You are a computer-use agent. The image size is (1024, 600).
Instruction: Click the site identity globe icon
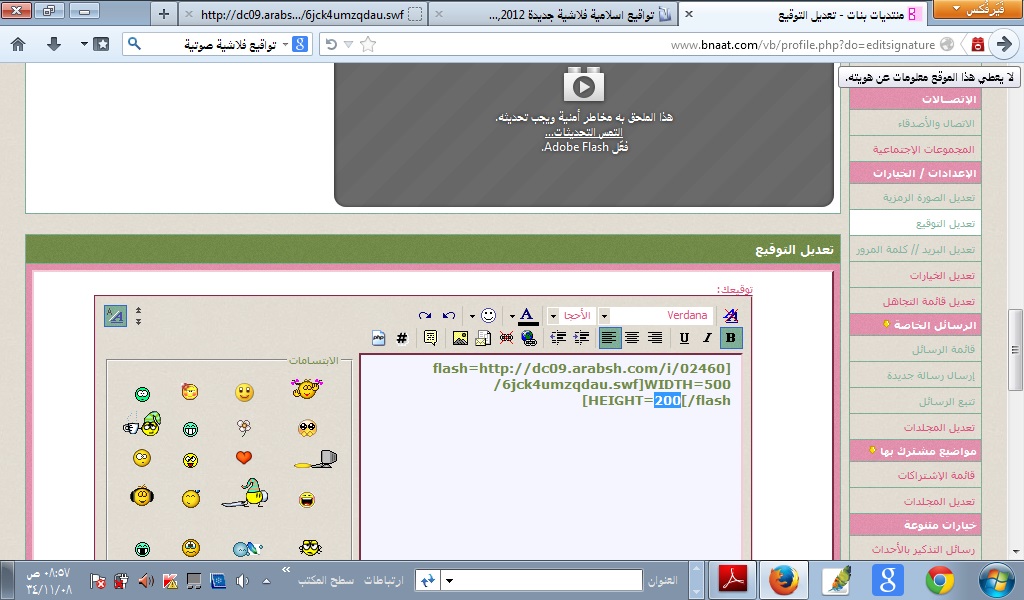pyautogui.click(x=946, y=44)
